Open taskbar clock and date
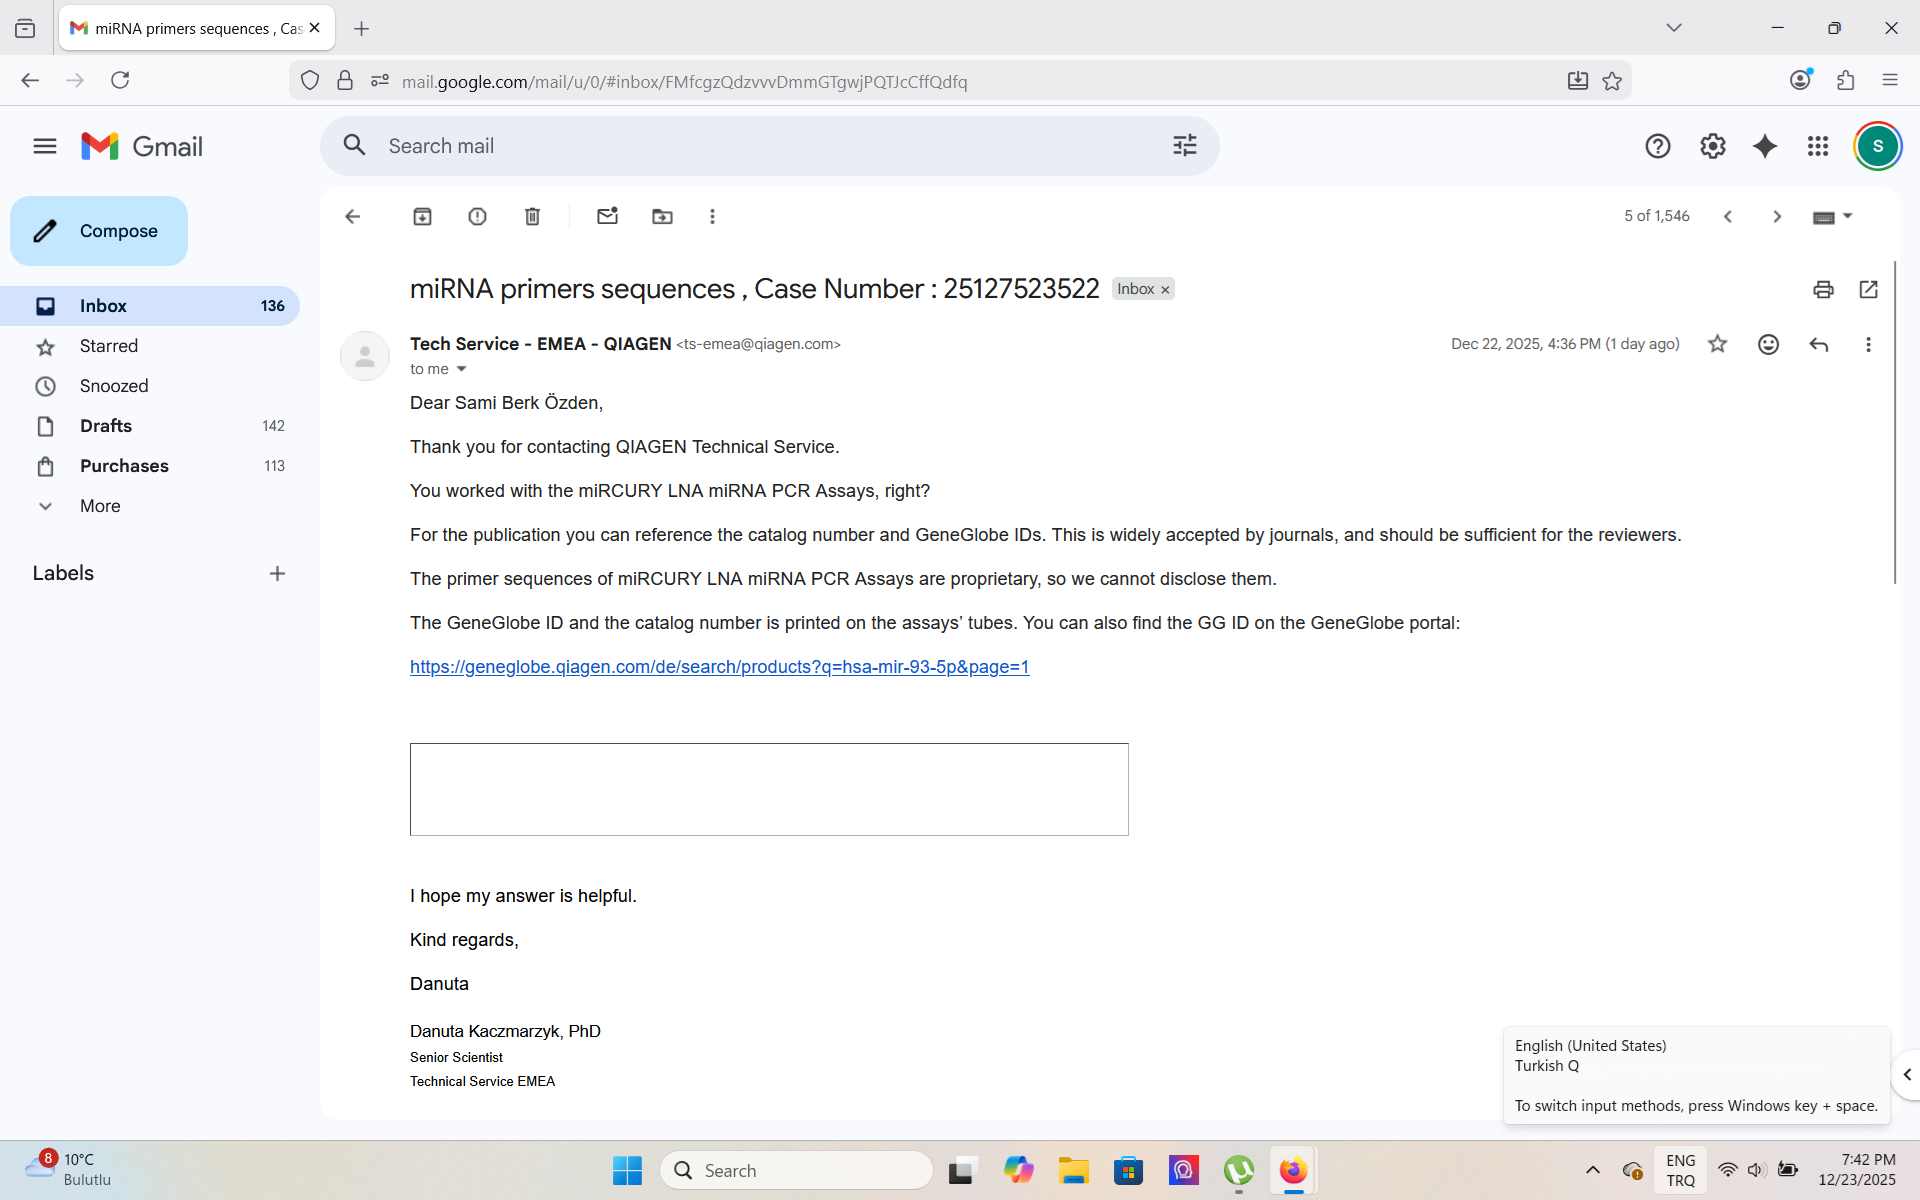The image size is (1920, 1200). [x=1857, y=1170]
